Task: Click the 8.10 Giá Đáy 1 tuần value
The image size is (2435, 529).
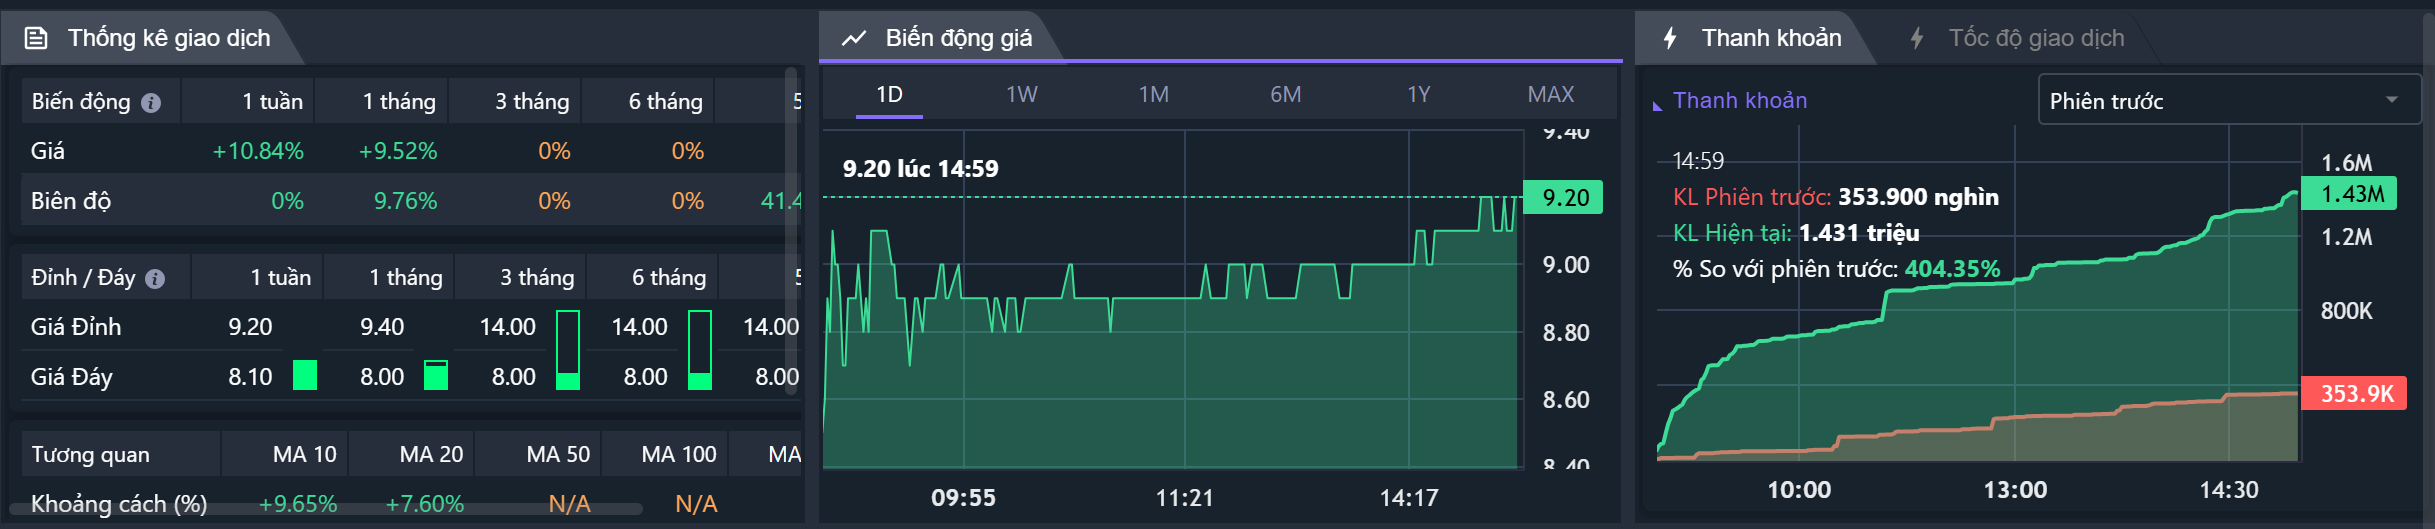Action: coord(250,377)
